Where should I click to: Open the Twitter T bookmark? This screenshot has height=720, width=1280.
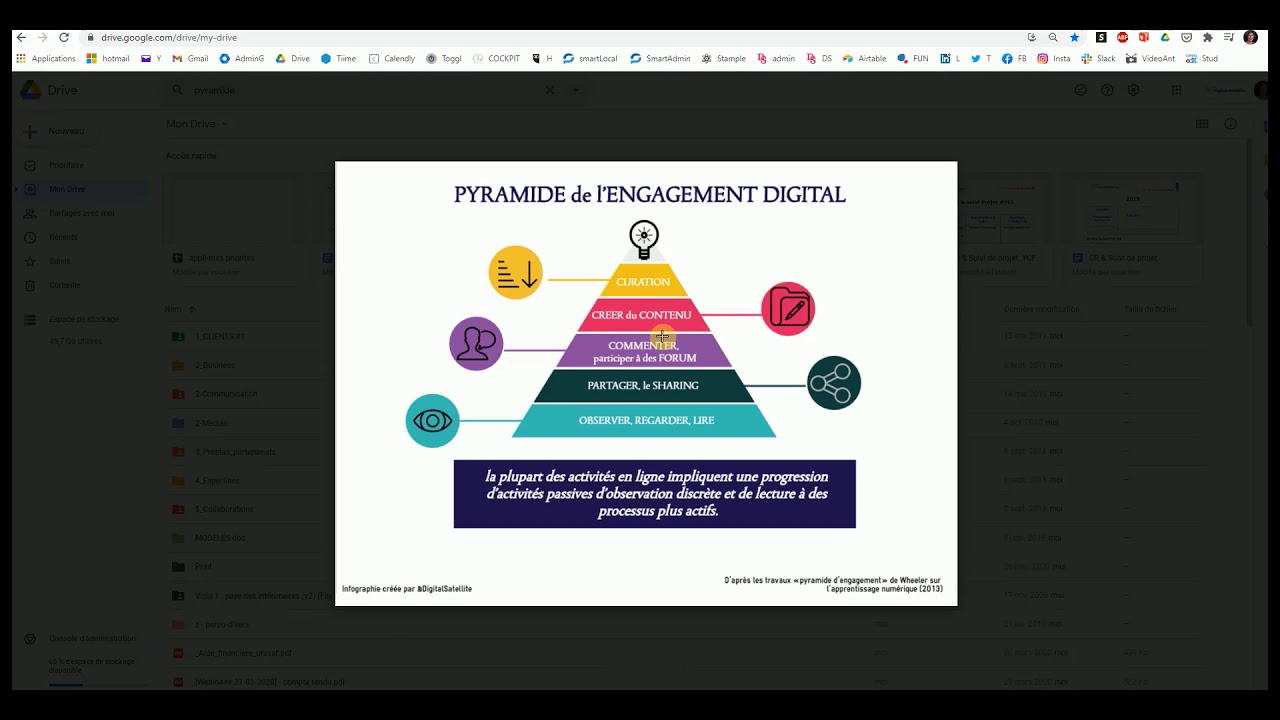click(x=981, y=59)
